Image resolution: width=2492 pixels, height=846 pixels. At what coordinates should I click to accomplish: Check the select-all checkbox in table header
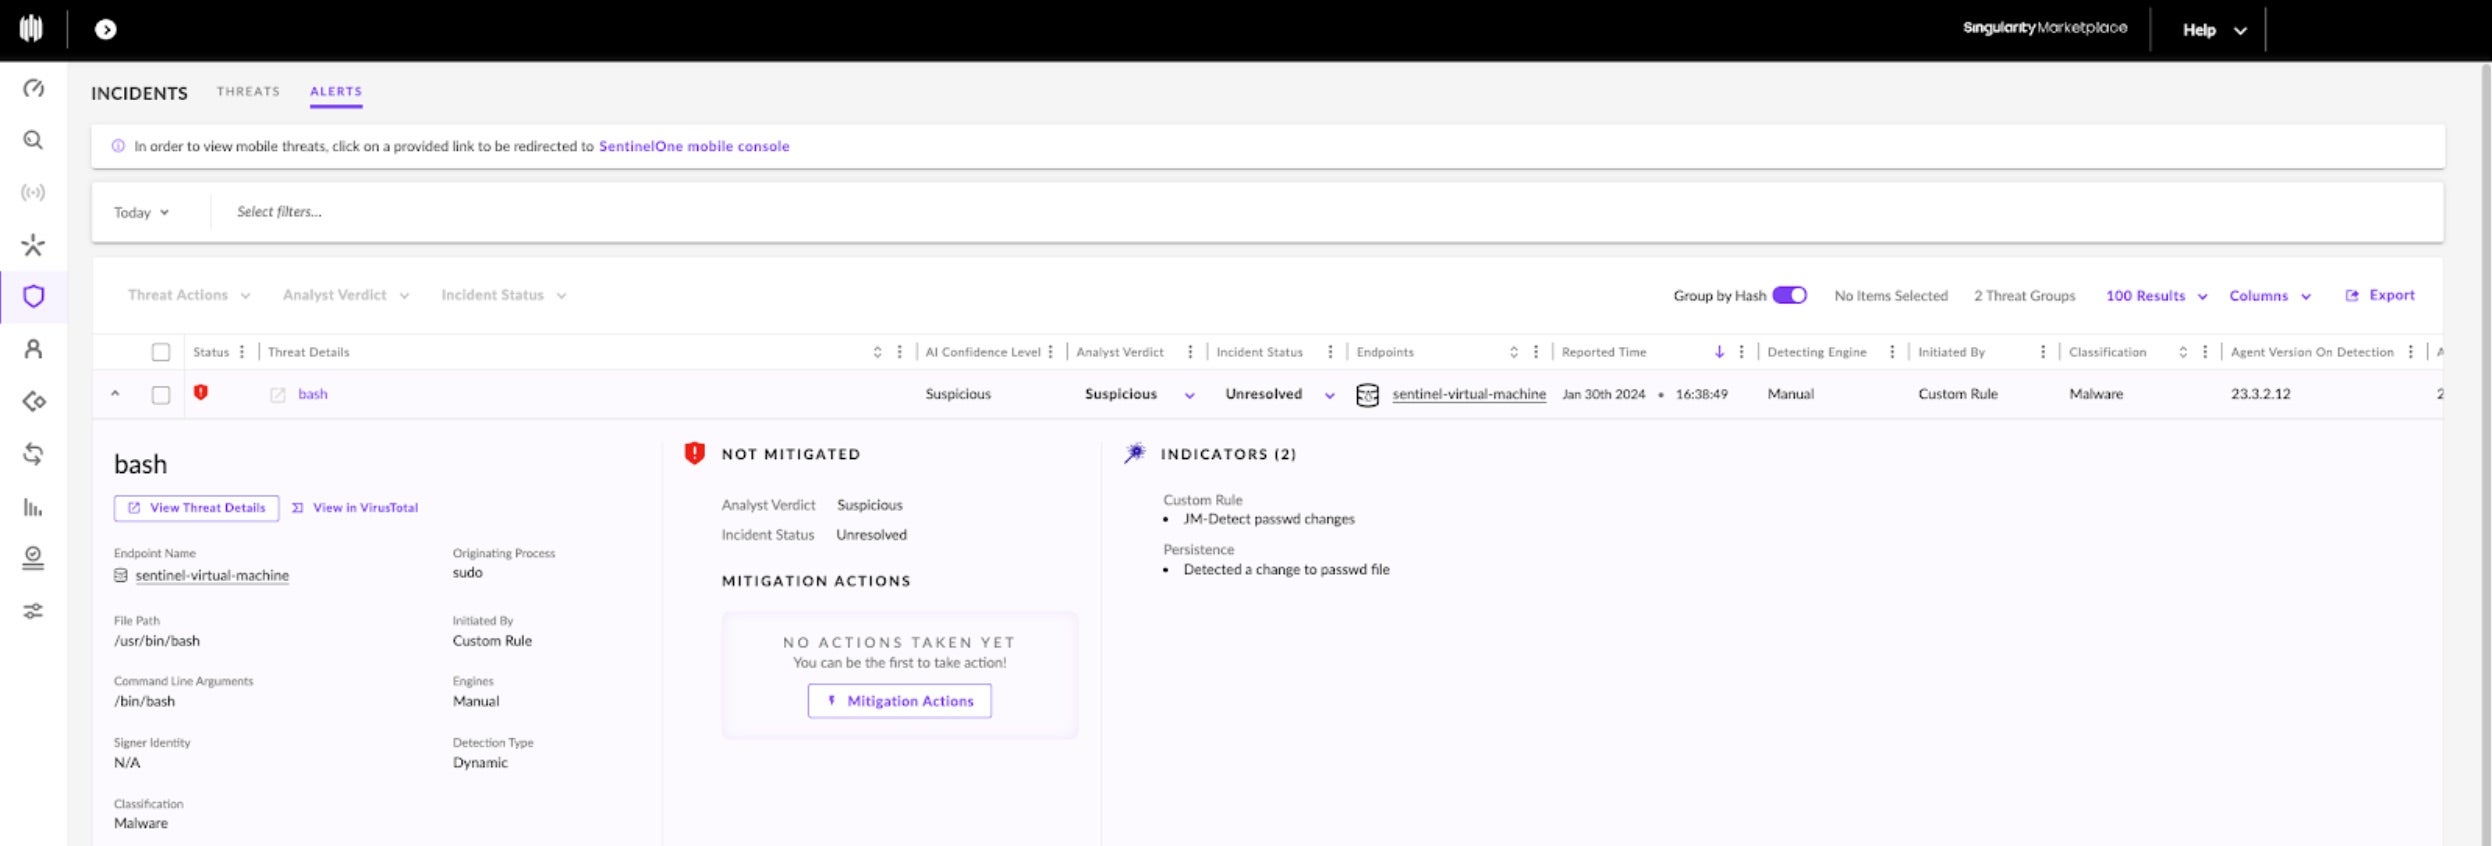pos(160,352)
